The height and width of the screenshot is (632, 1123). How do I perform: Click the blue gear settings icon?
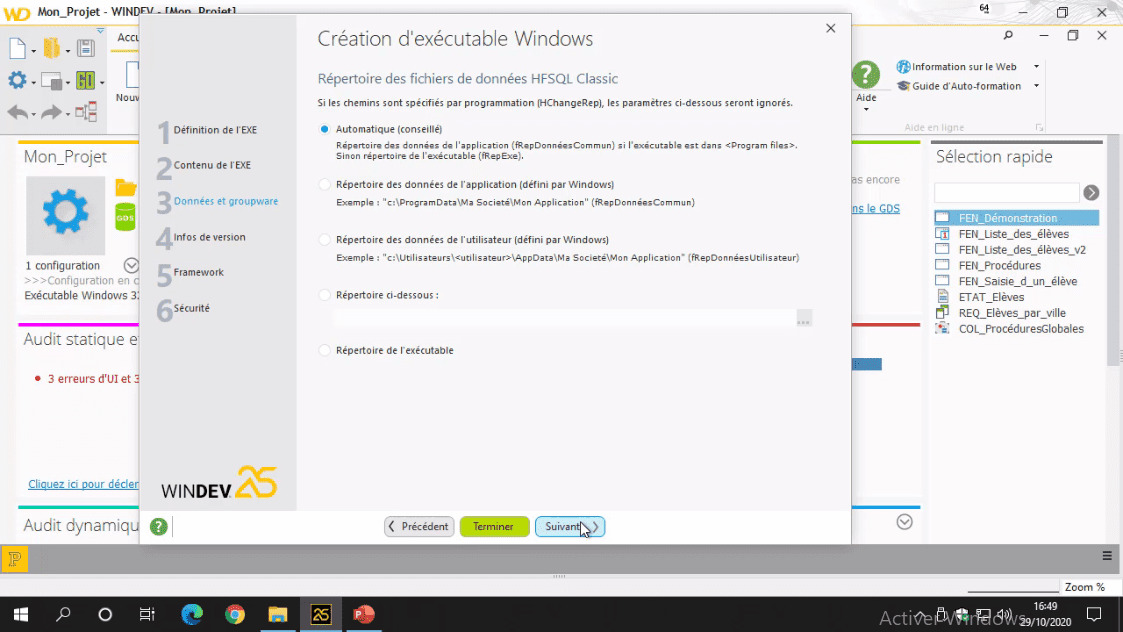point(17,81)
